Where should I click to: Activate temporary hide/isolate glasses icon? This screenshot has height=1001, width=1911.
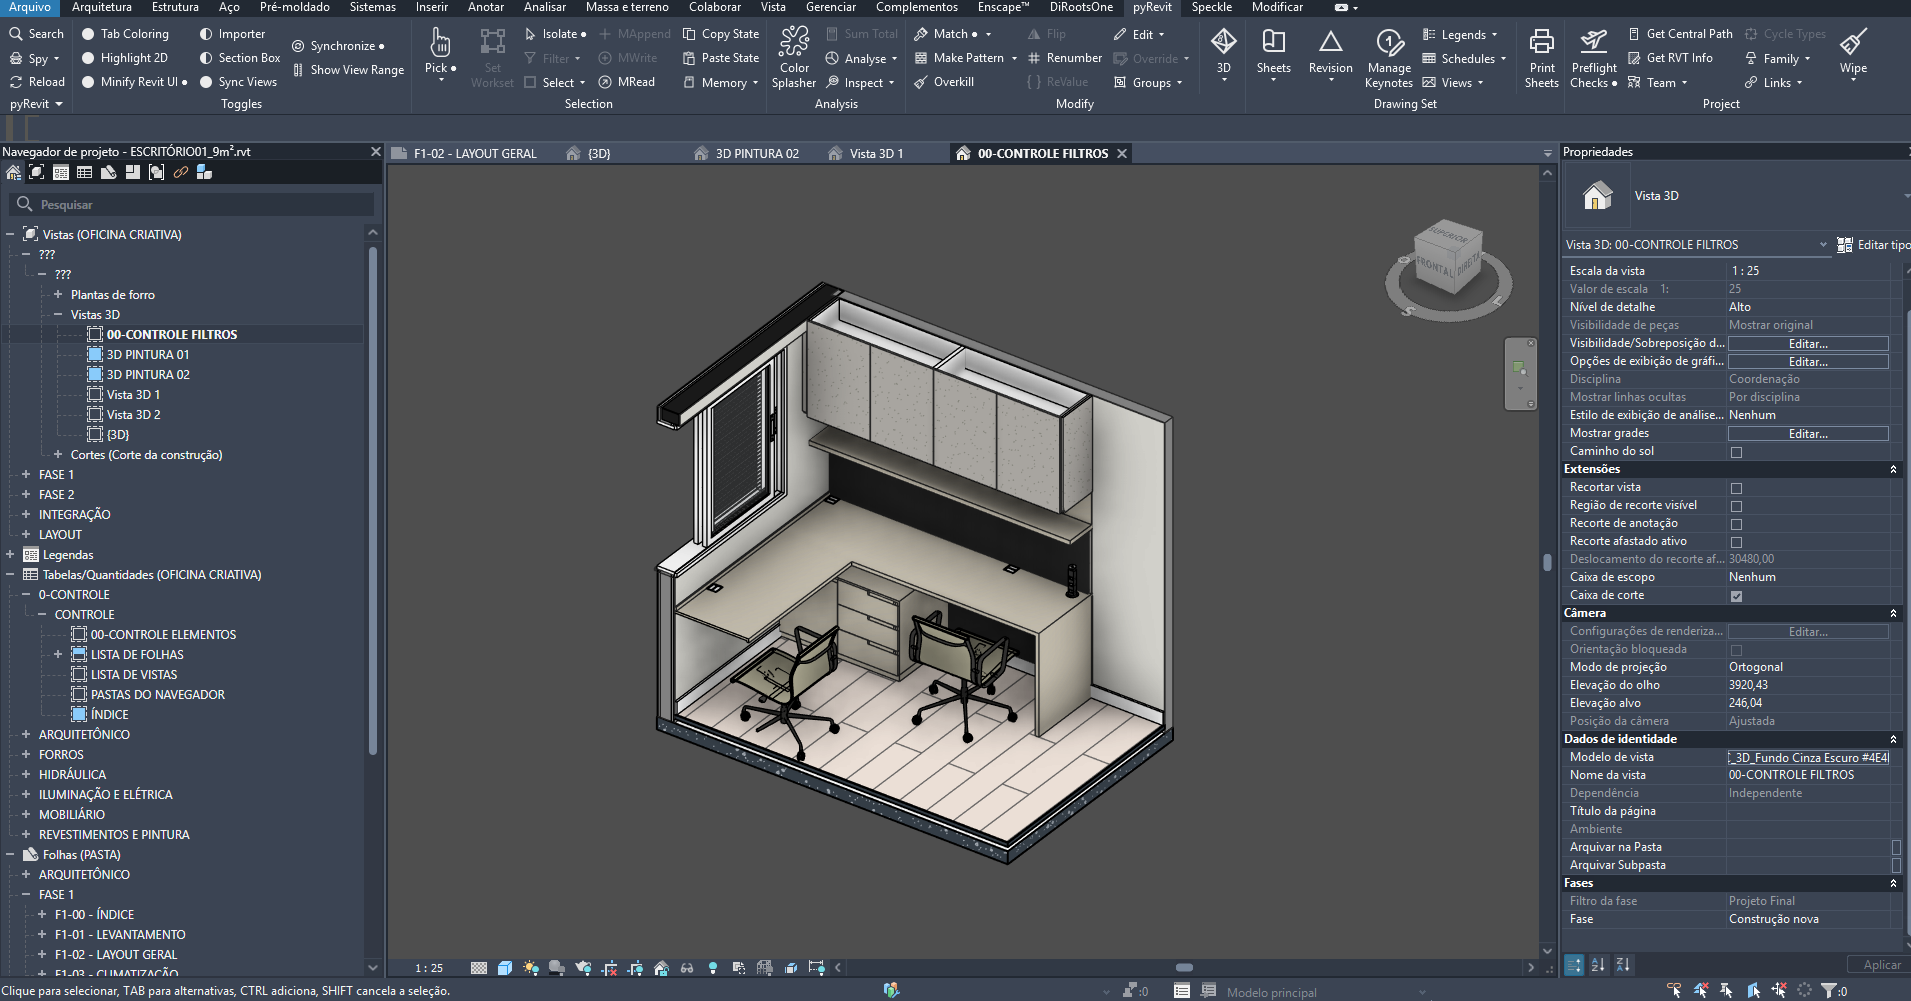(x=686, y=967)
